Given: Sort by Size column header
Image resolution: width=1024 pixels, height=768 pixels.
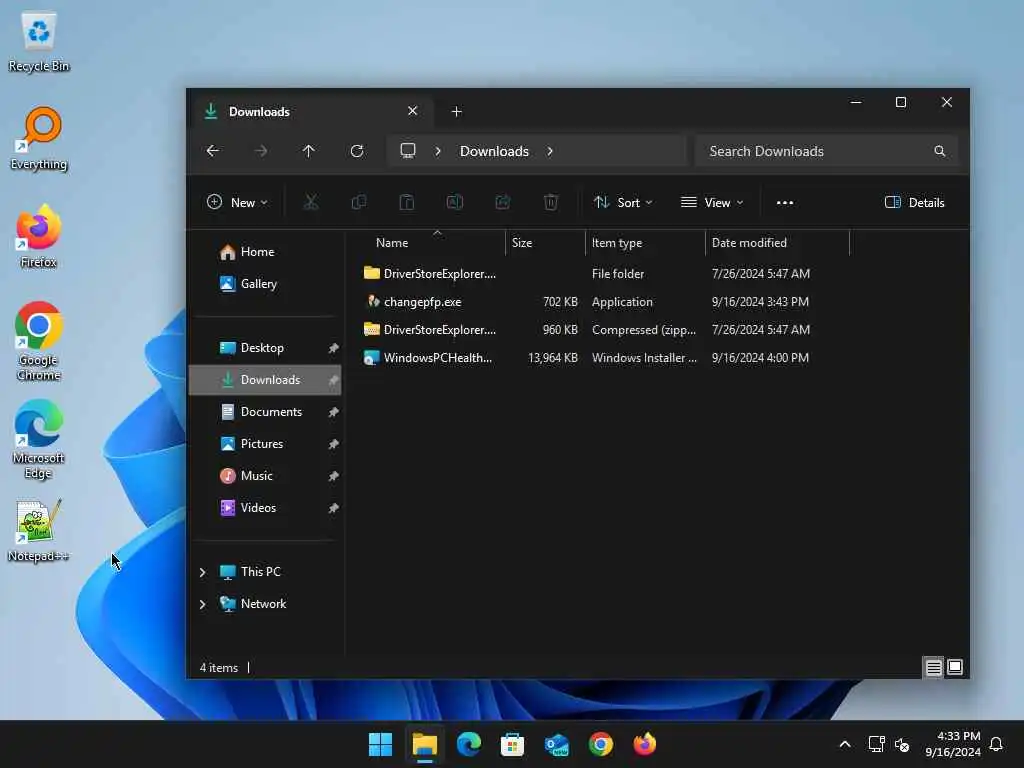Looking at the screenshot, I should point(522,243).
